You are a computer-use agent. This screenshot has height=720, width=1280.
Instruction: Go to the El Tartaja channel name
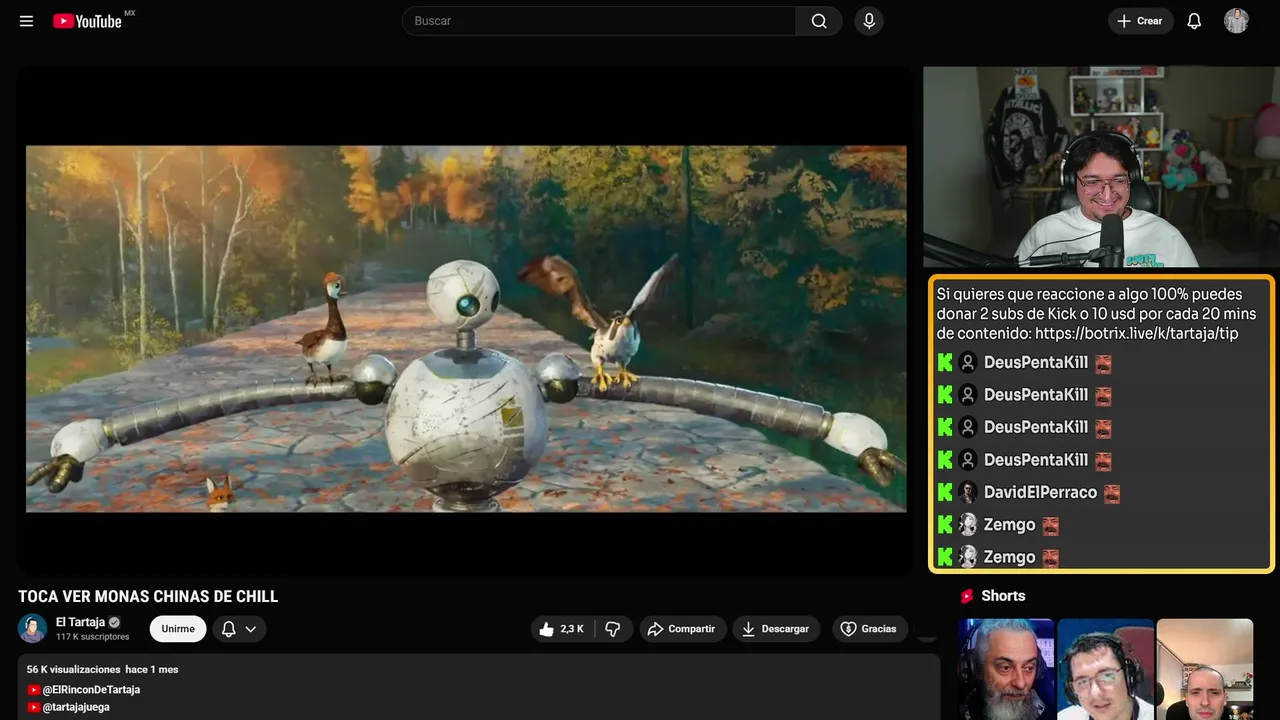pos(80,622)
